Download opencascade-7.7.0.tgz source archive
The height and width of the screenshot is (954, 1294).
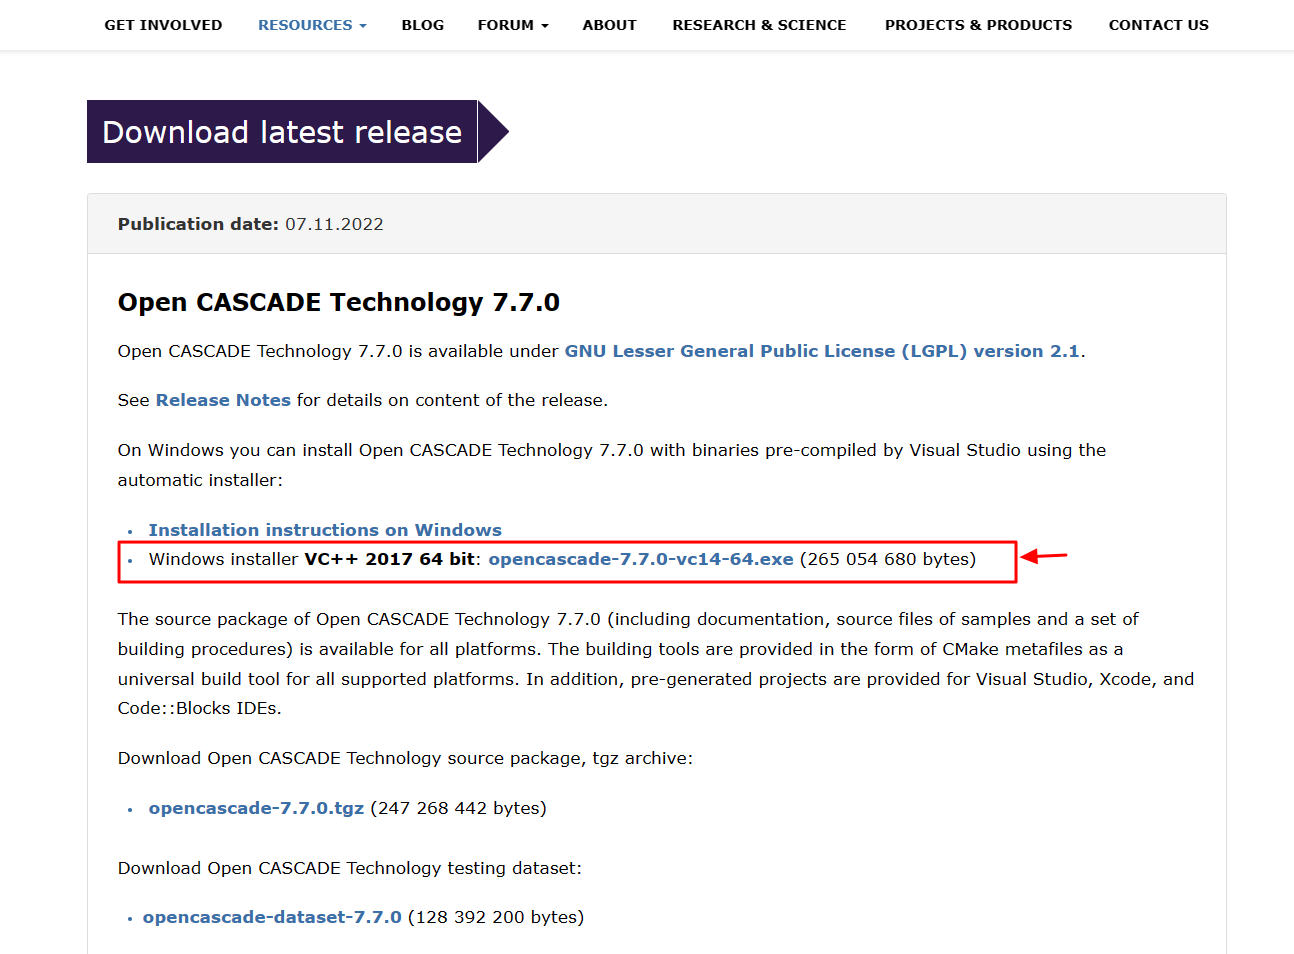[x=256, y=808]
